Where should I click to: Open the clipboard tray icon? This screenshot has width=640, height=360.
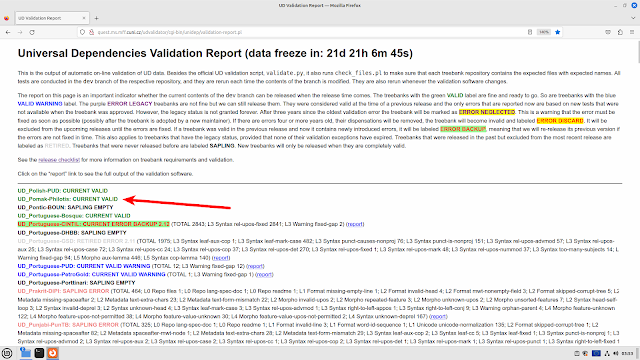click(x=577, y=353)
